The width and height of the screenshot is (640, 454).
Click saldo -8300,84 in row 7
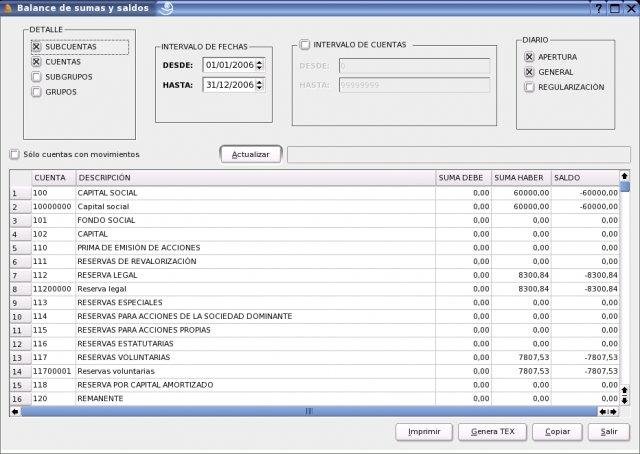585,275
